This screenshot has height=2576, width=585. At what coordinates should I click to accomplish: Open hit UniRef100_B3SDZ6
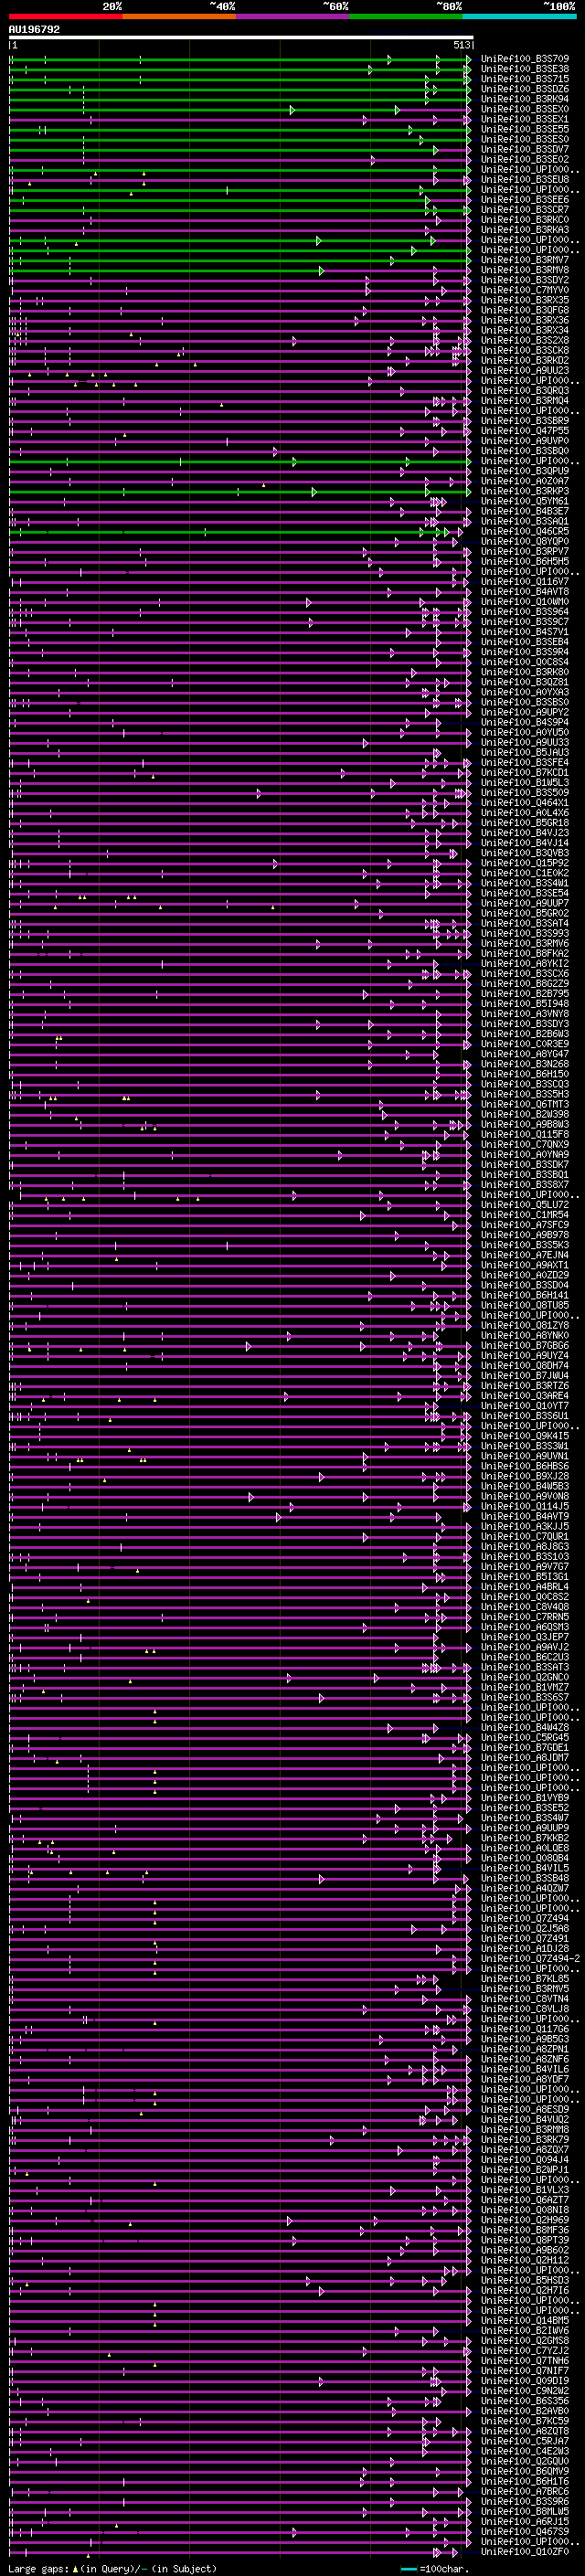(x=525, y=89)
